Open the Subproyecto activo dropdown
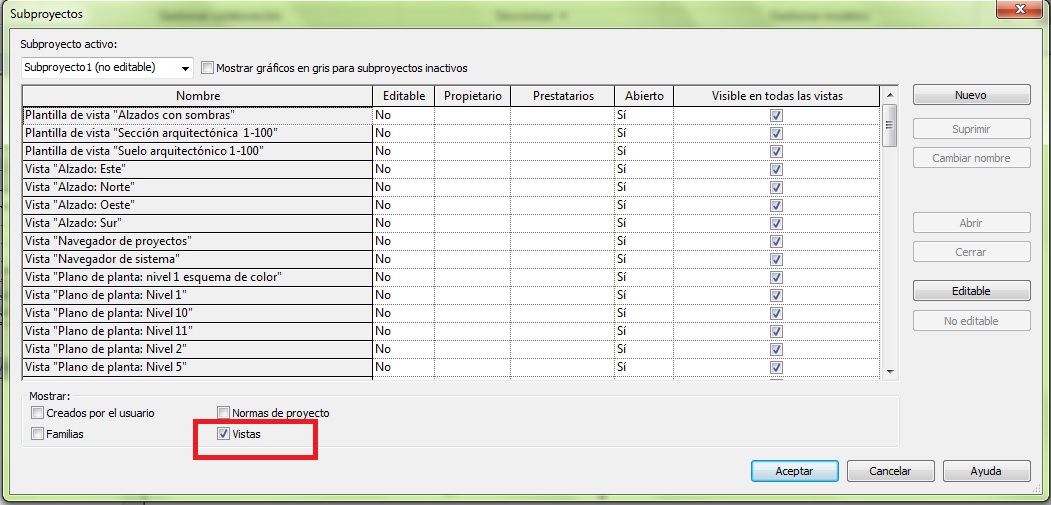Viewport: 1051px width, 505px height. (186, 68)
